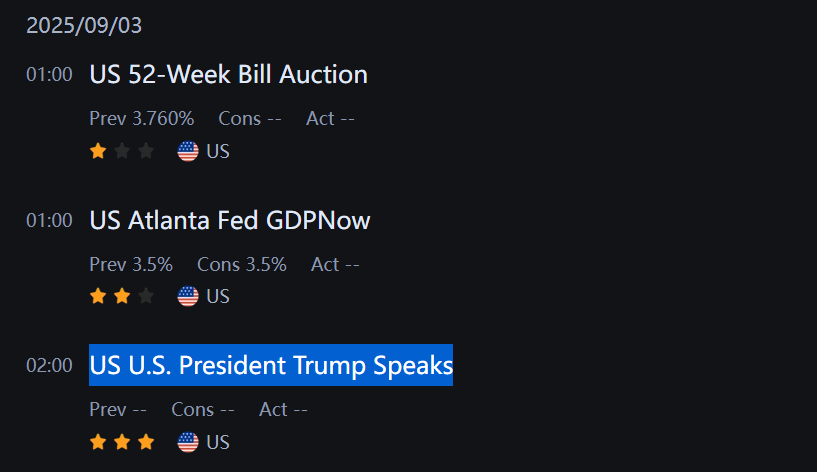Click the Act -- field of Bill Auction
The width and height of the screenshot is (817, 472).
pos(330,119)
